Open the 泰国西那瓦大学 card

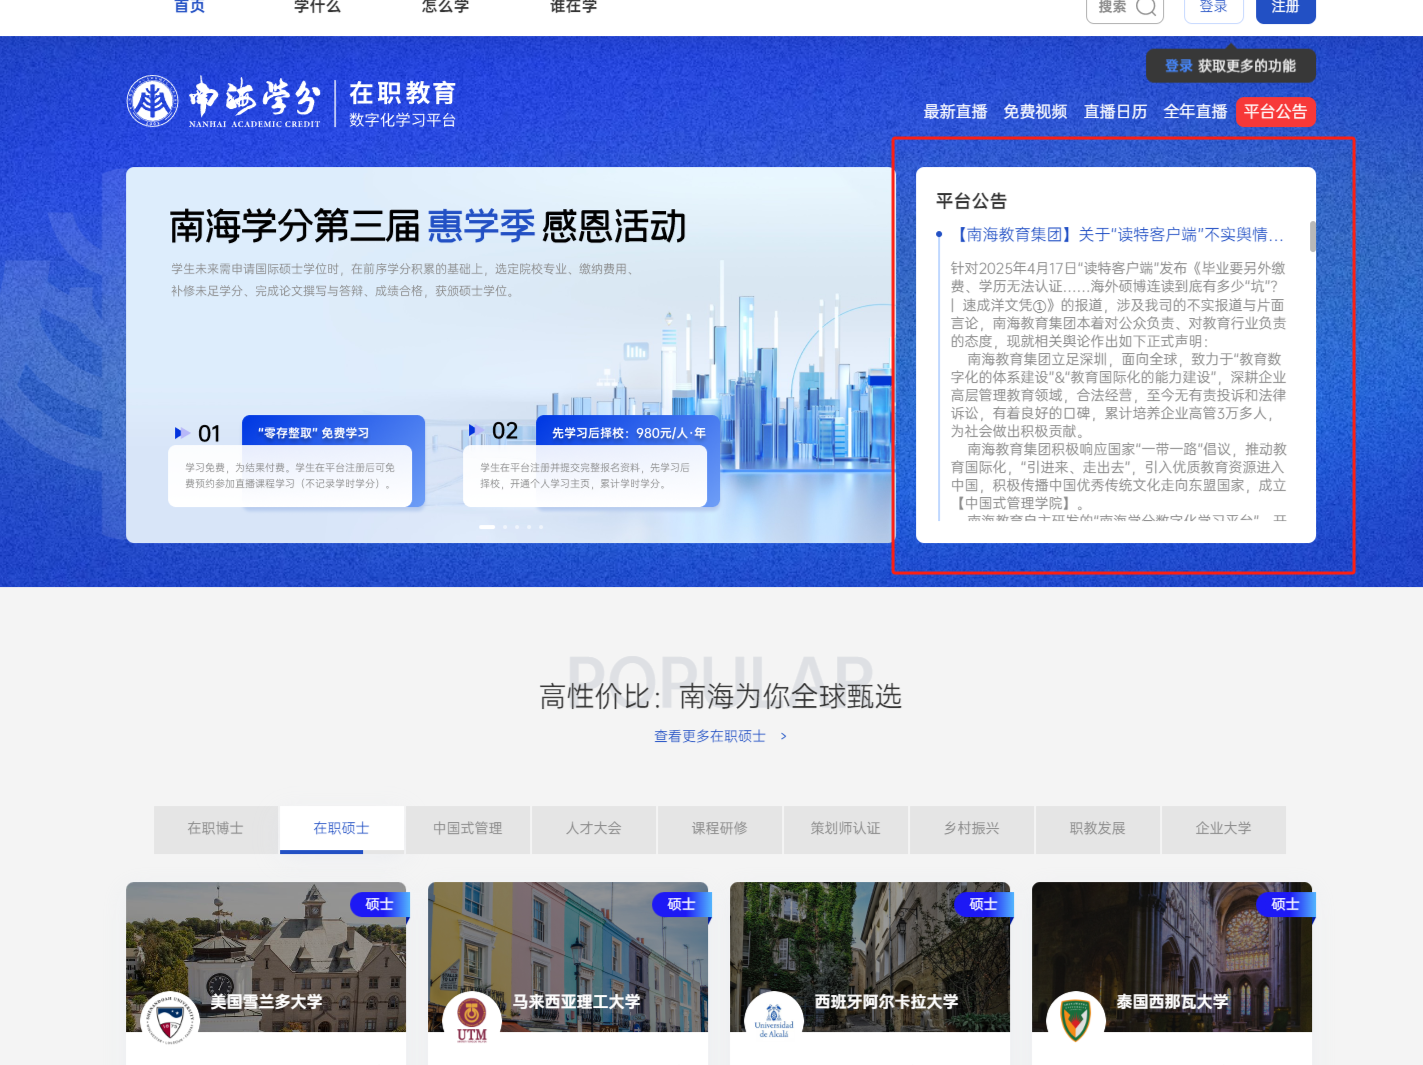(1172, 973)
